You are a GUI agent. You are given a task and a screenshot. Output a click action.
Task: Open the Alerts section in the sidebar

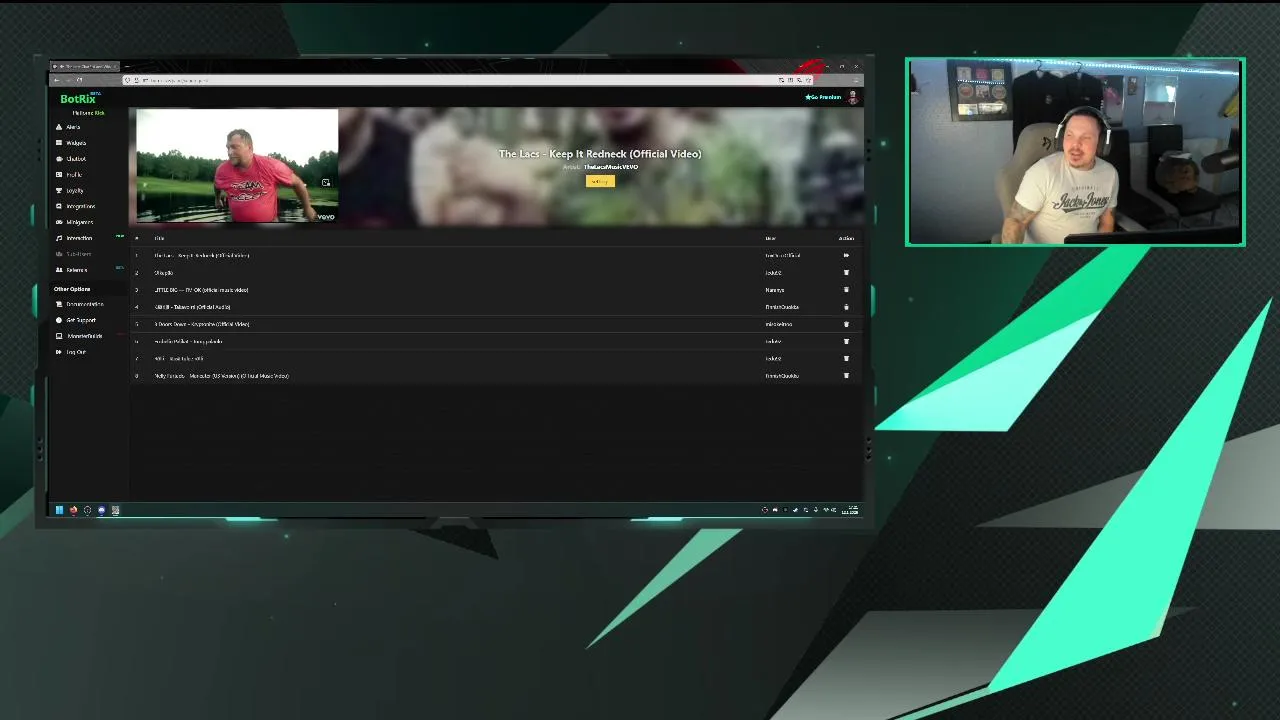click(73, 127)
